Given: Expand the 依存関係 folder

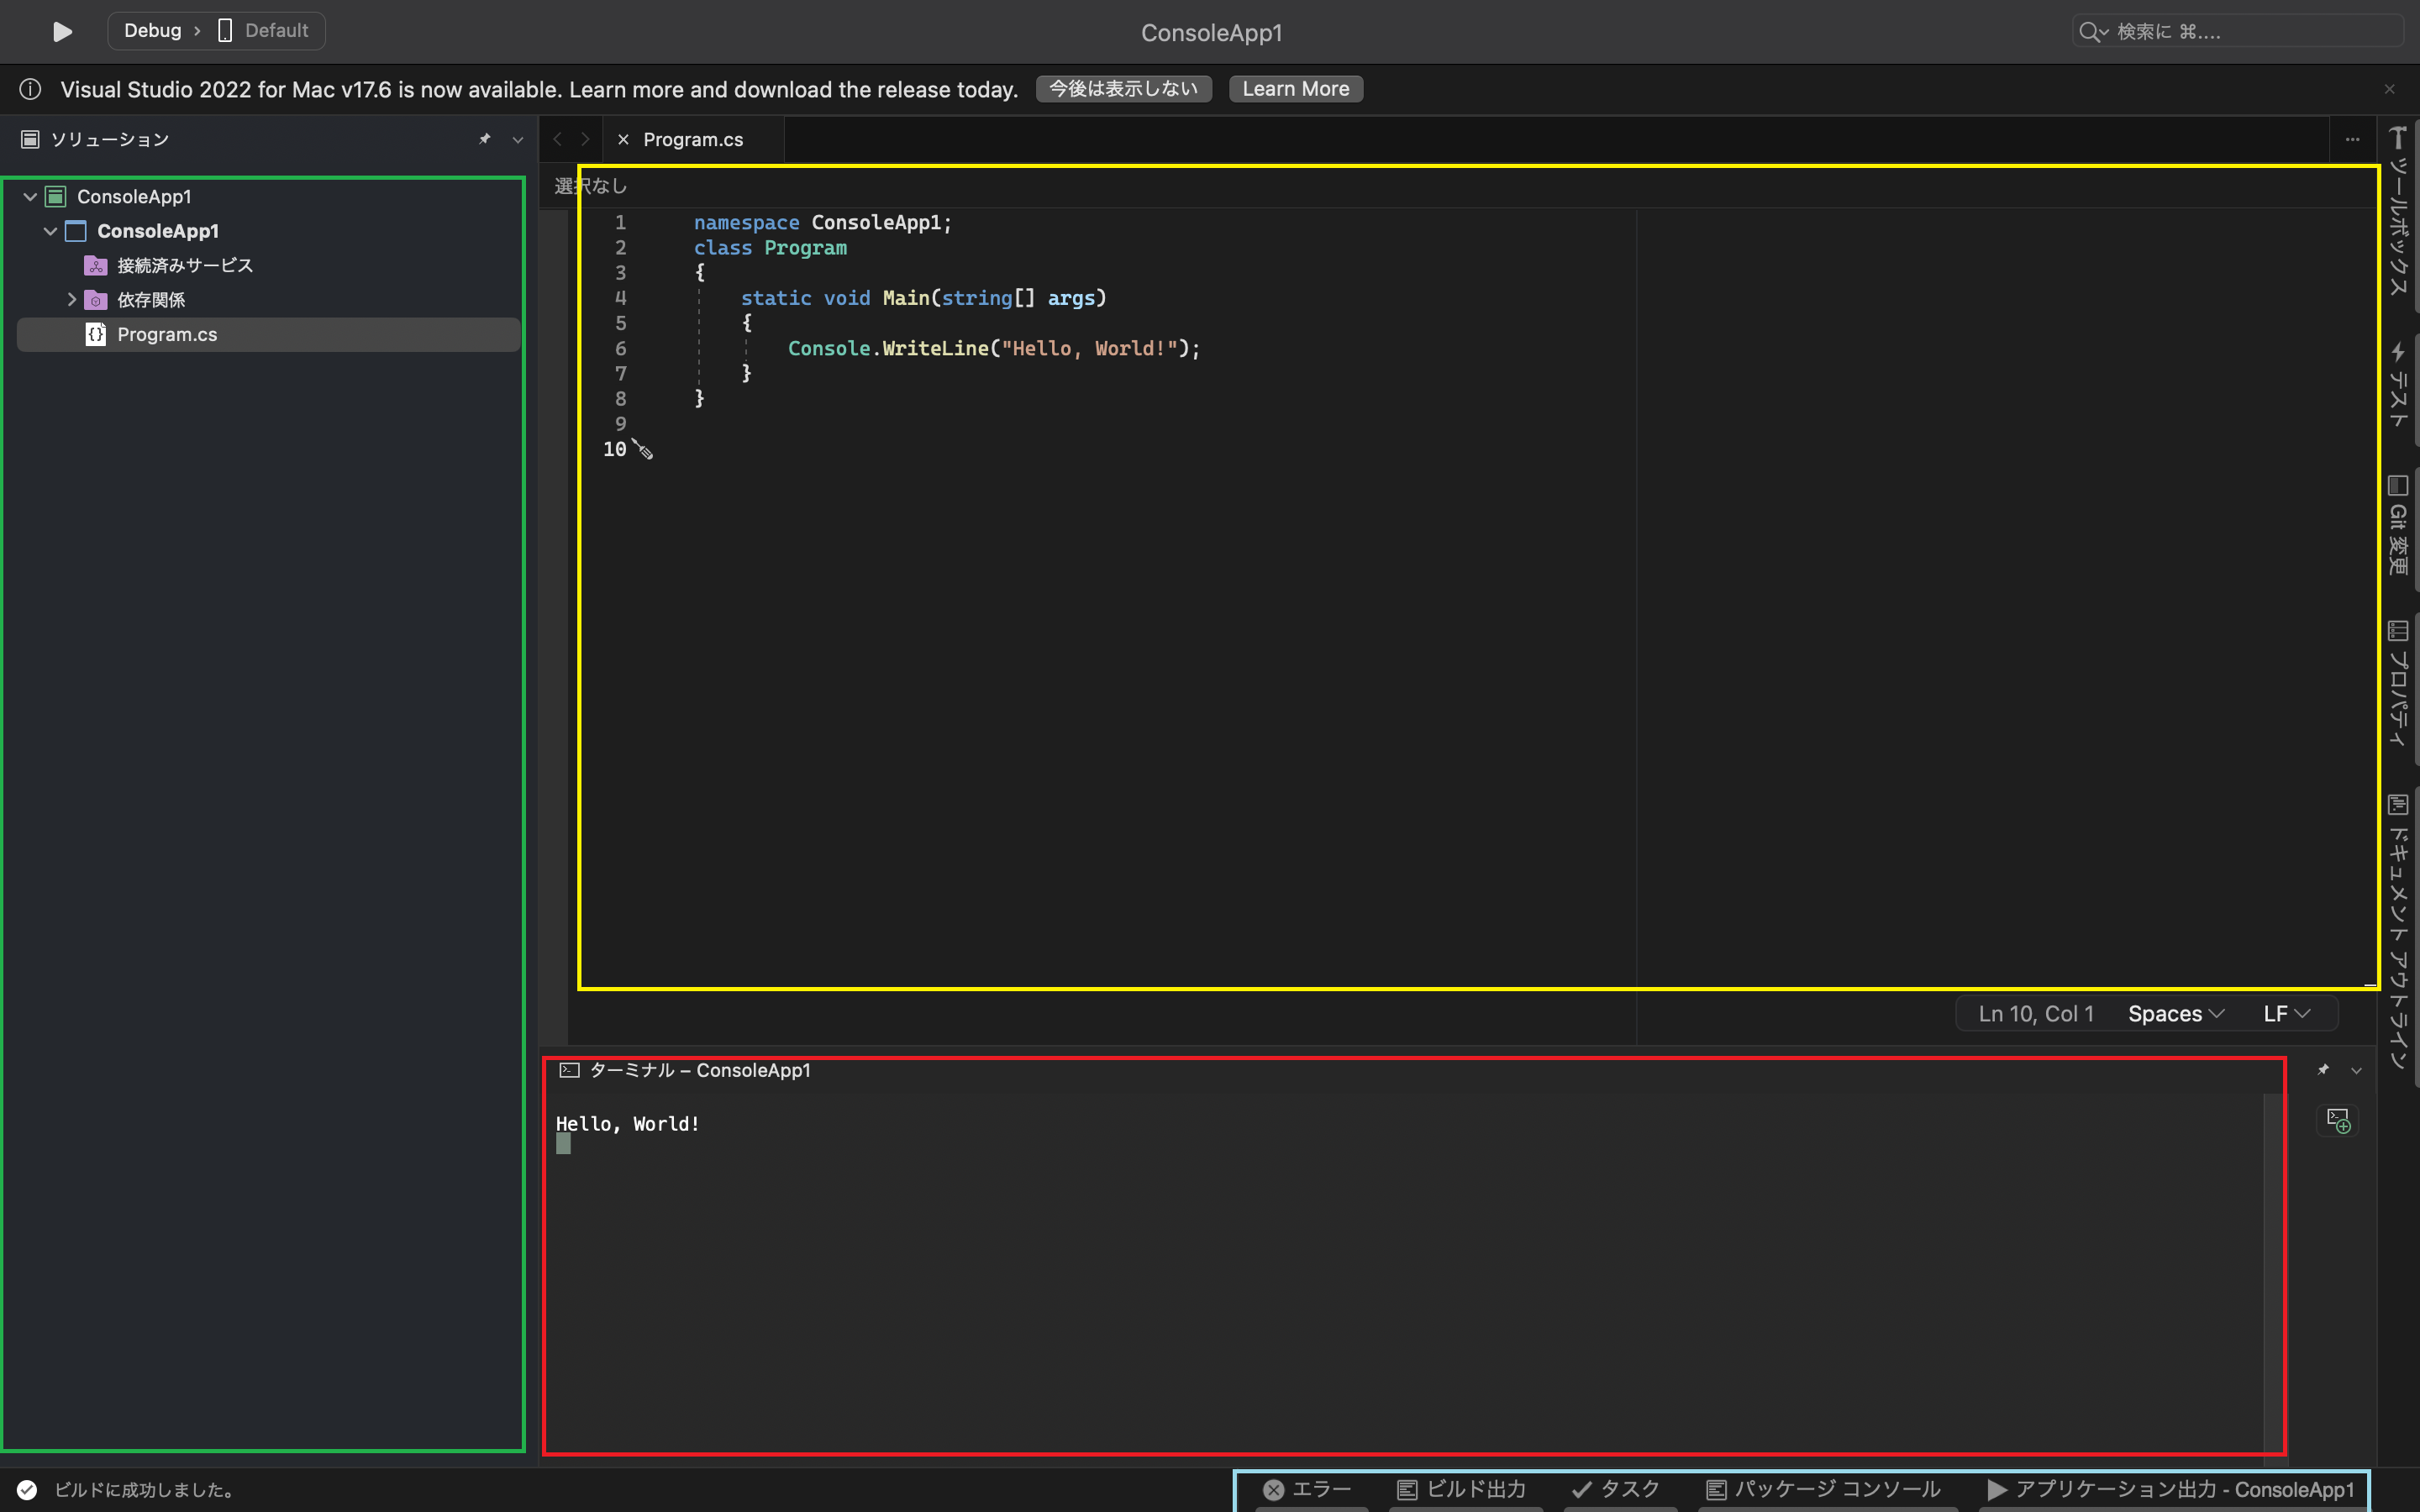Looking at the screenshot, I should pos(71,299).
